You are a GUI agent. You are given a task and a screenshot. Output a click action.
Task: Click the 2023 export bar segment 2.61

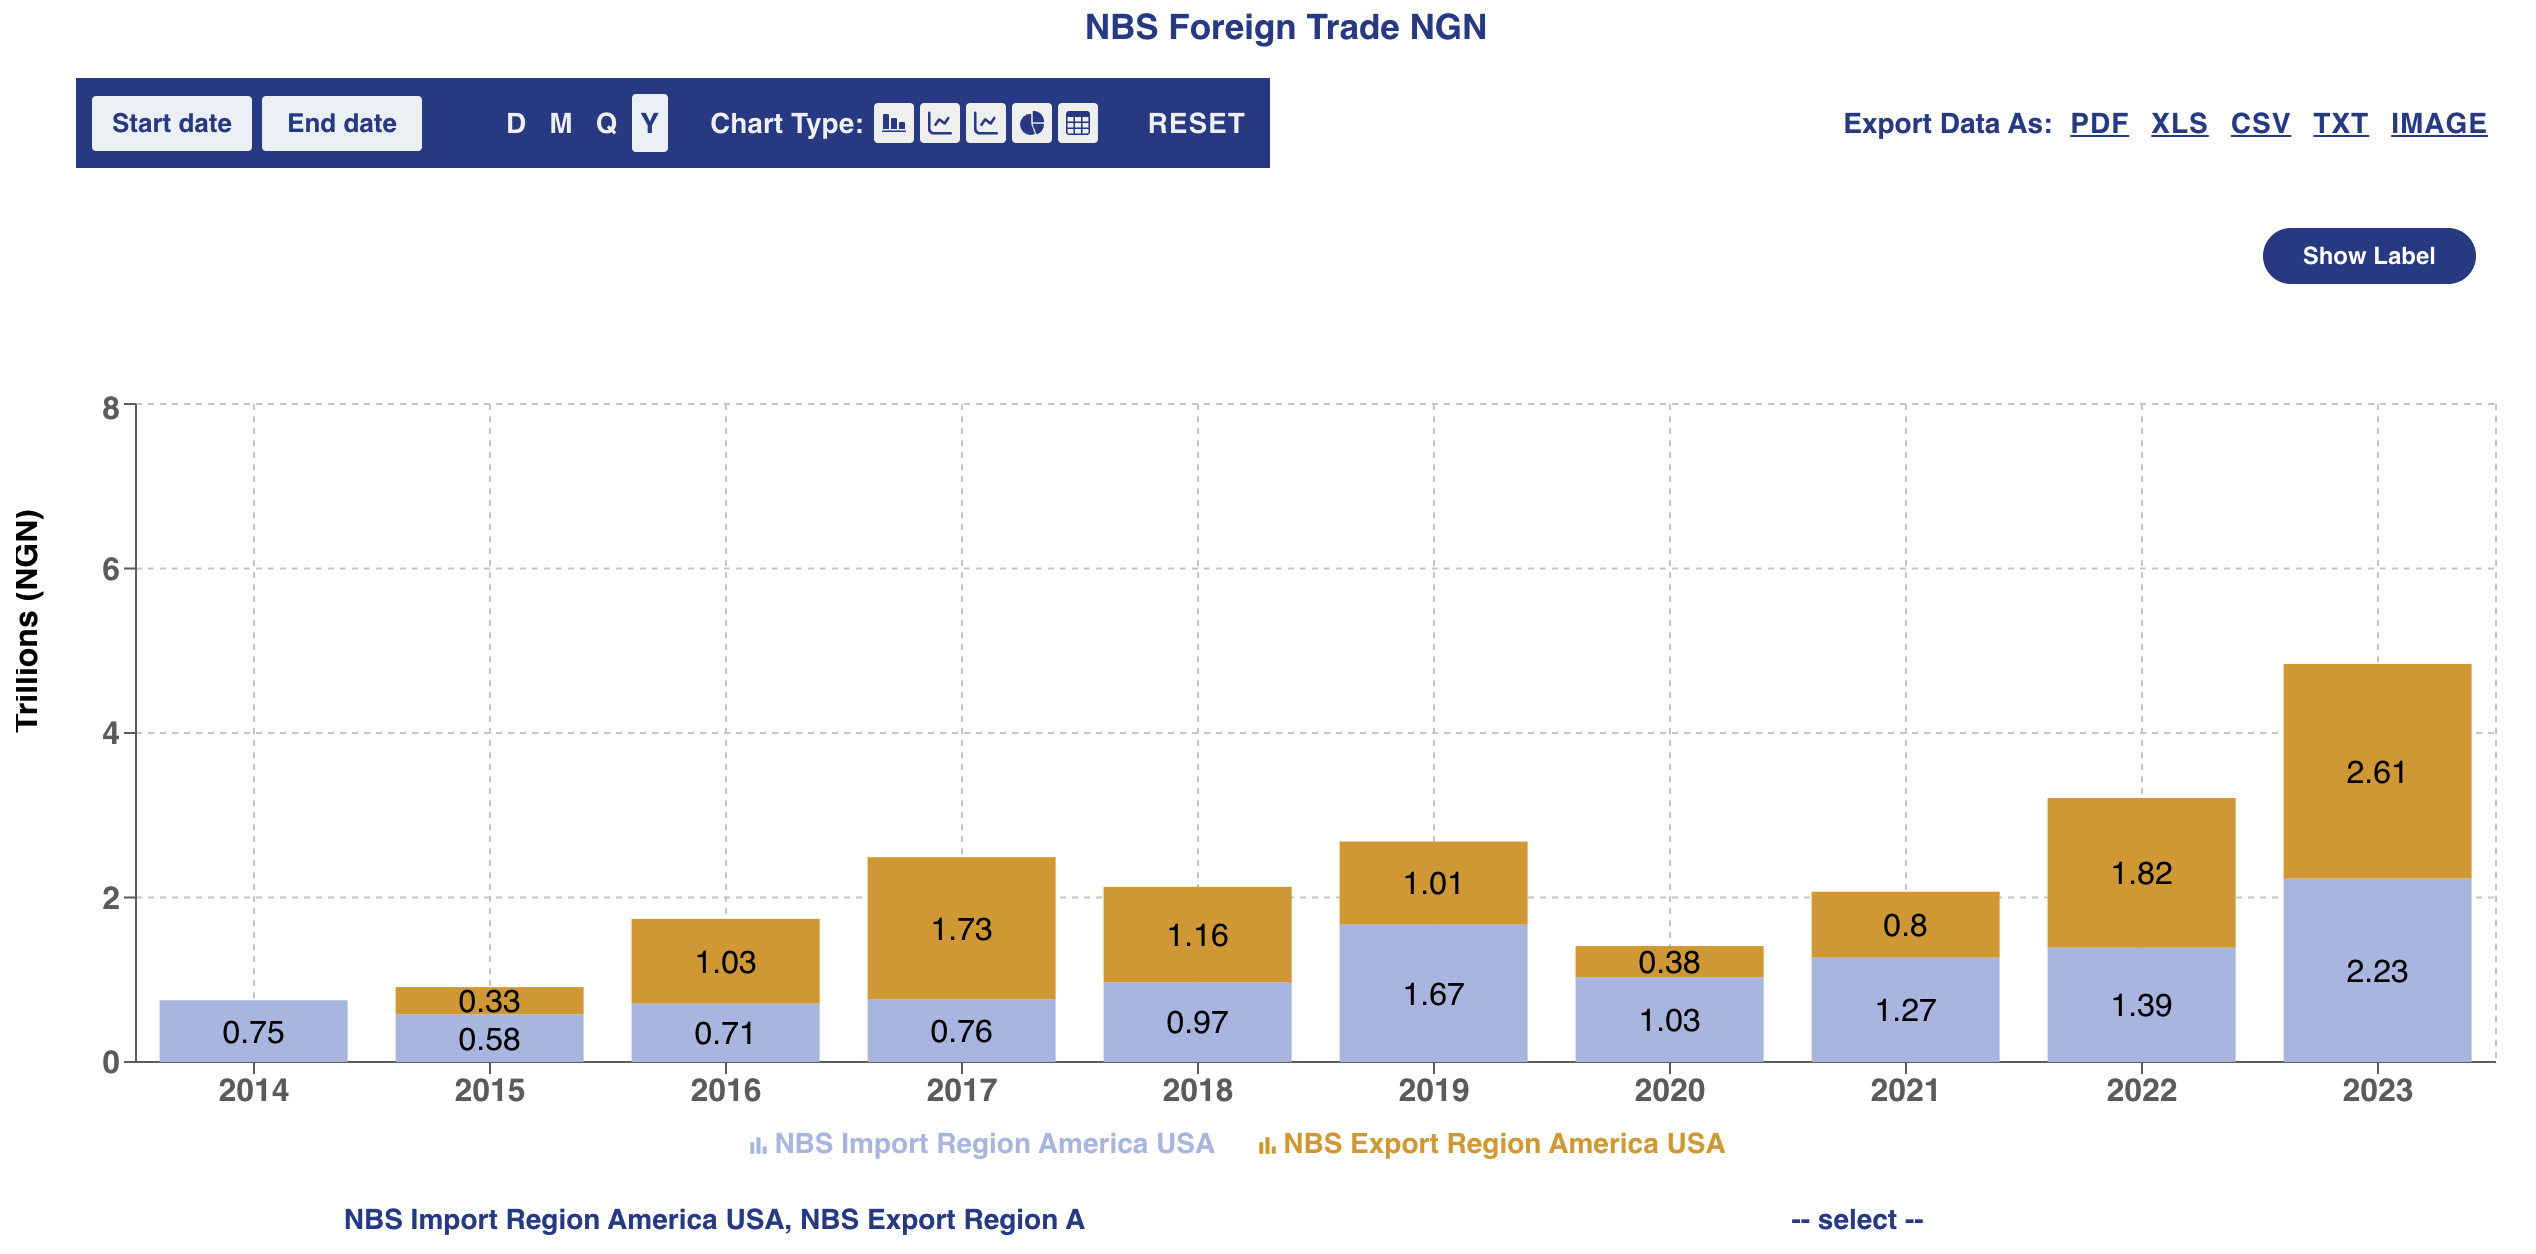(x=2376, y=771)
